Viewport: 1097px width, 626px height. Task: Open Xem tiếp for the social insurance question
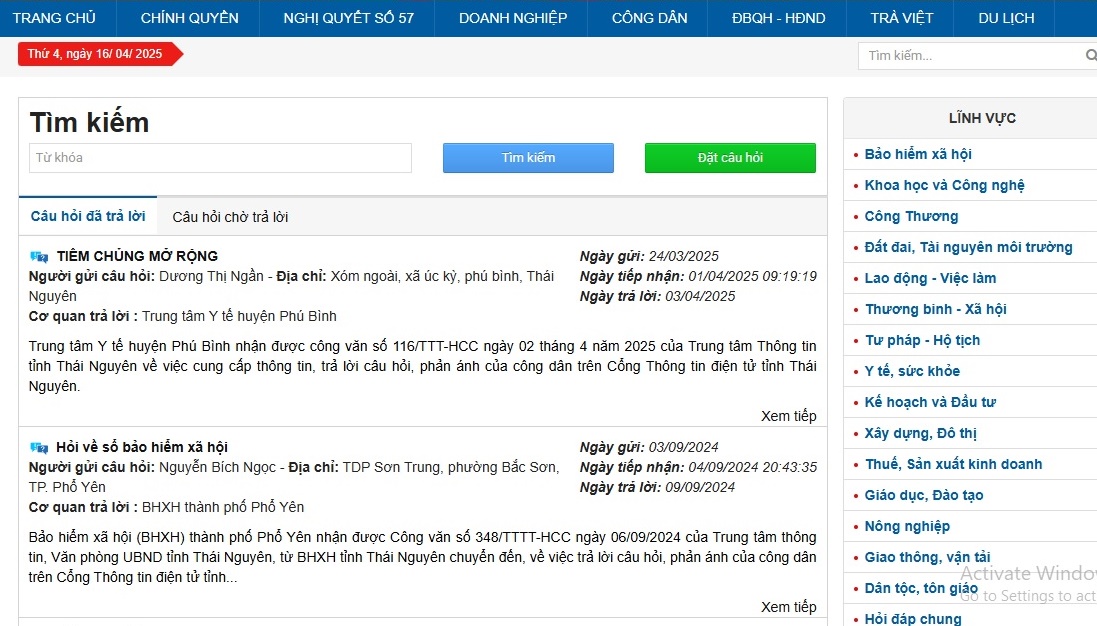(788, 607)
